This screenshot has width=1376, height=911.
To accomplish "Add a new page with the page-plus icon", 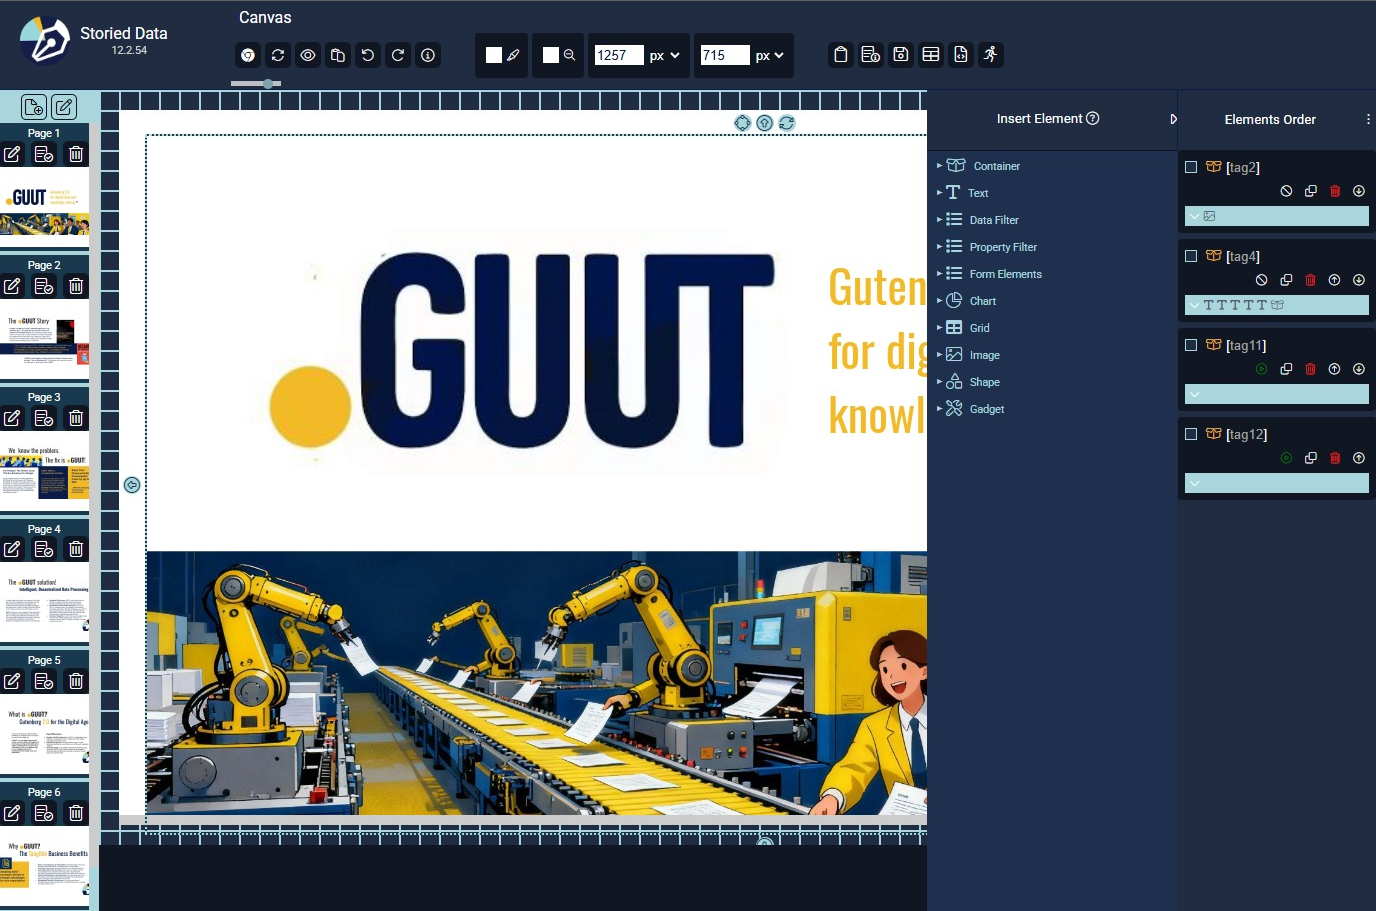I will tap(33, 107).
